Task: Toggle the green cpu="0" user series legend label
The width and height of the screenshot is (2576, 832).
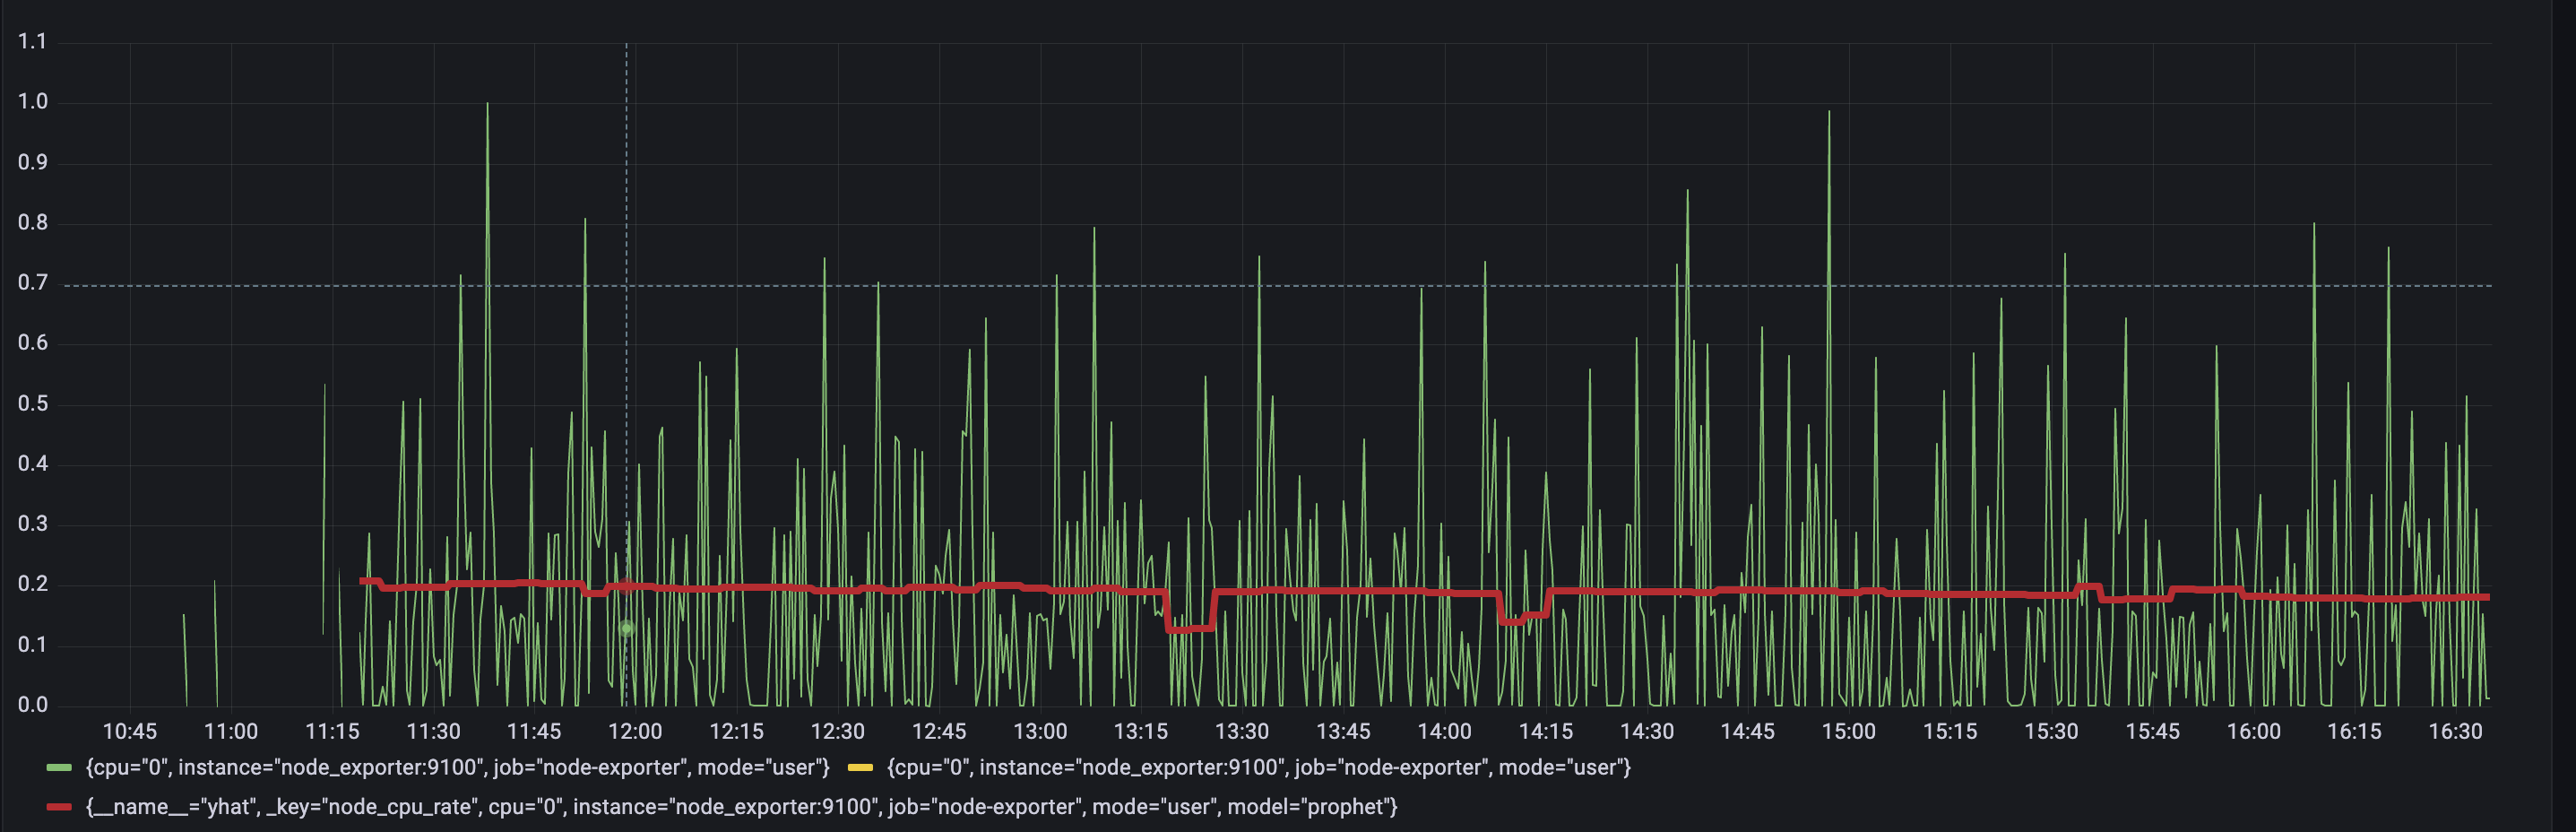Action: point(458,768)
